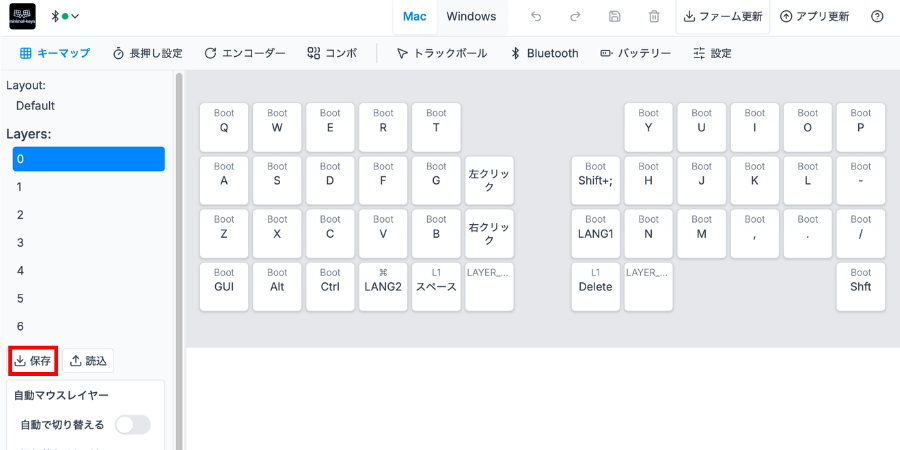This screenshot has width=900, height=450.
Task: Open help via question mark icon
Action: point(877,17)
